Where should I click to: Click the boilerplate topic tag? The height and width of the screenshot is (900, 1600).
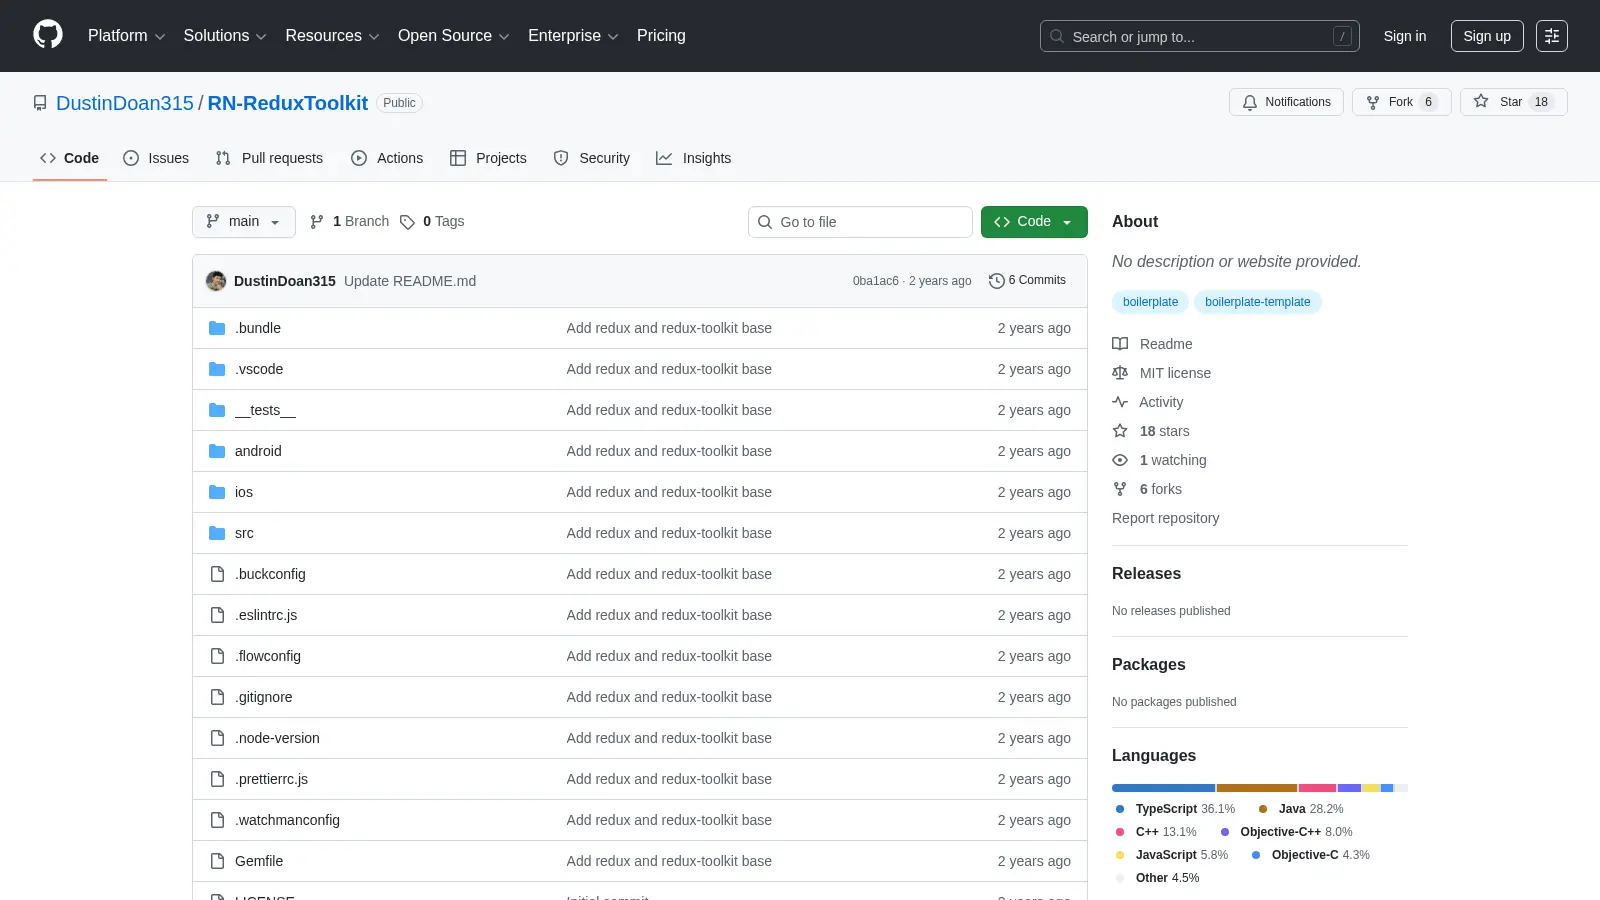click(x=1150, y=302)
